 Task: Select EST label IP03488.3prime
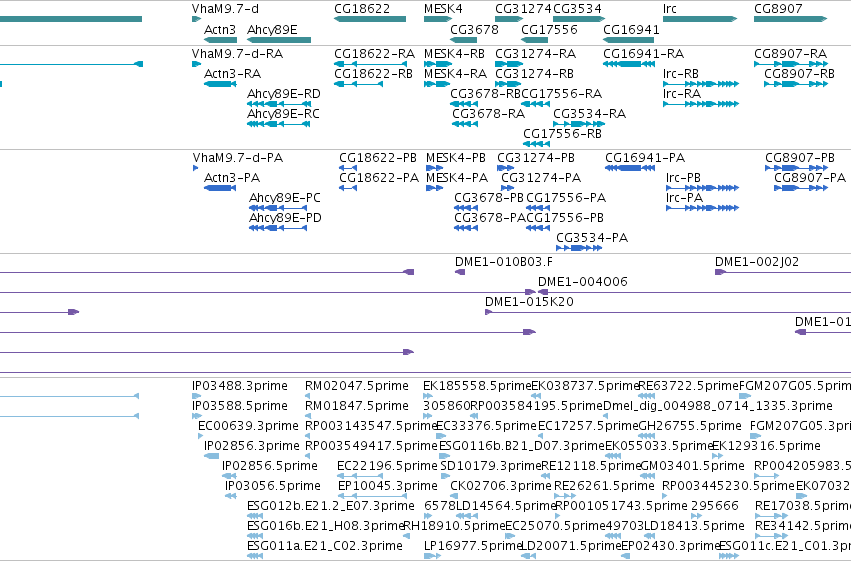pos(240,386)
